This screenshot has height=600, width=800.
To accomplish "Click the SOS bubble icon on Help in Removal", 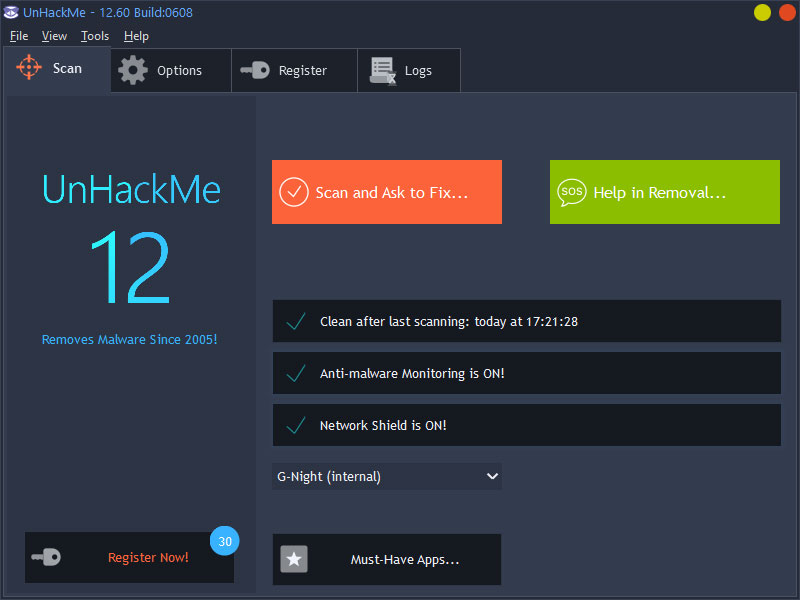I will (573, 192).
